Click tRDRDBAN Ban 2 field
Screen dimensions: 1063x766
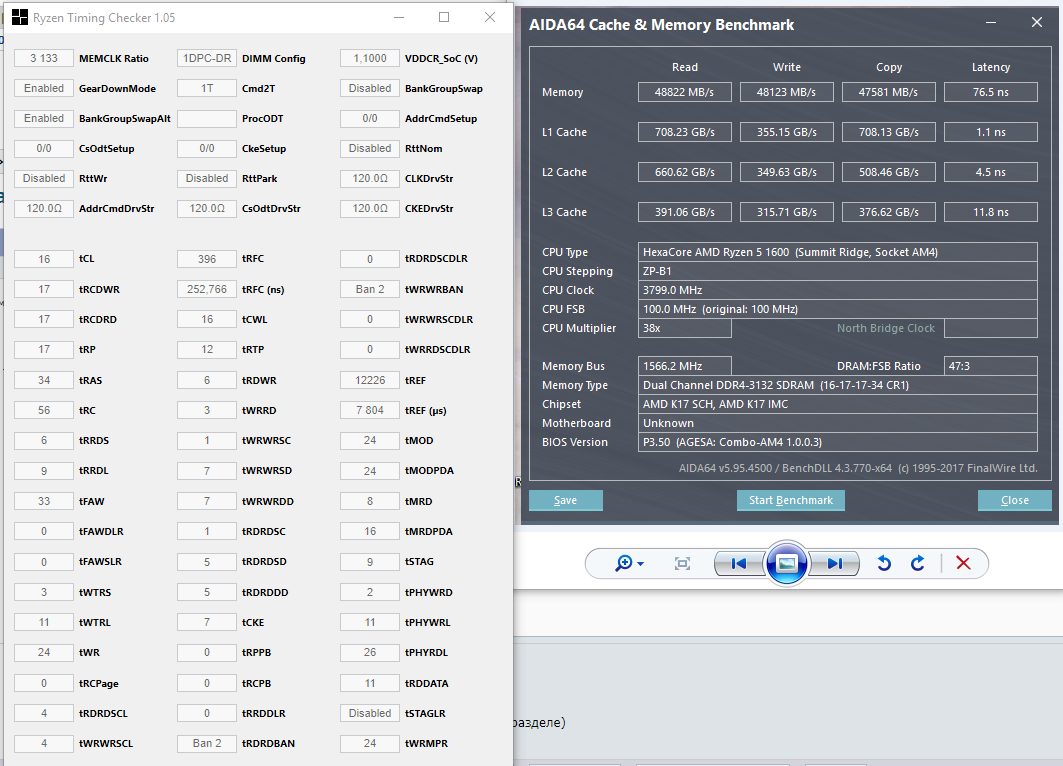pyautogui.click(x=207, y=743)
